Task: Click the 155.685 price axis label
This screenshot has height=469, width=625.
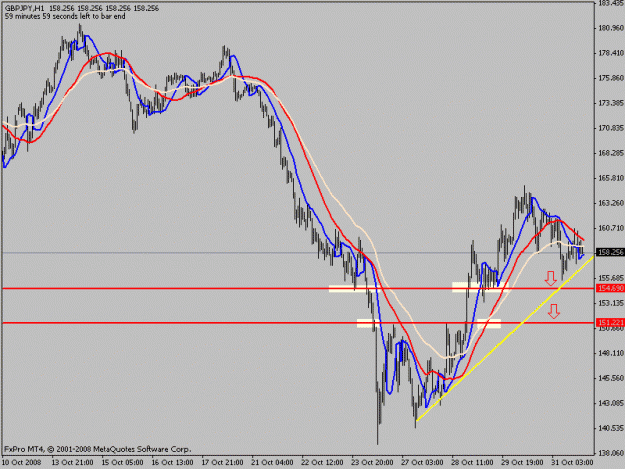Action: pos(611,278)
